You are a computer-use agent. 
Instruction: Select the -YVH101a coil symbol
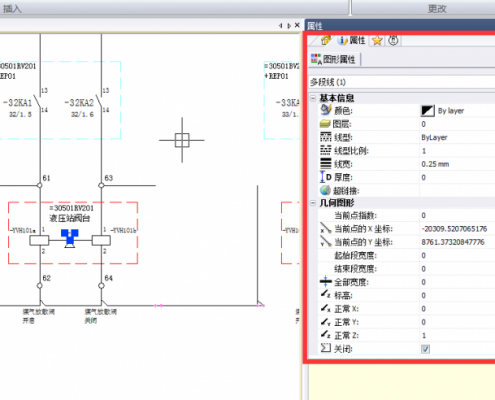tap(39, 240)
